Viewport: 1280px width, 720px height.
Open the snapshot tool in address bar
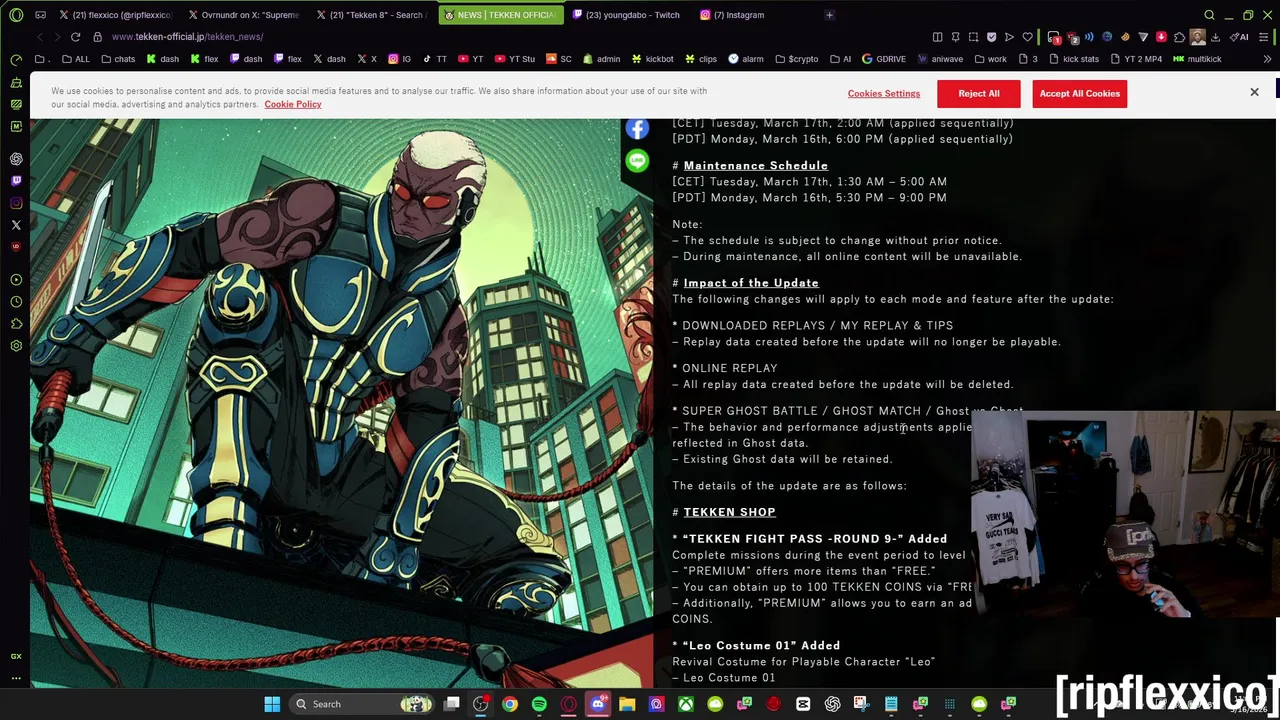pos(973,37)
